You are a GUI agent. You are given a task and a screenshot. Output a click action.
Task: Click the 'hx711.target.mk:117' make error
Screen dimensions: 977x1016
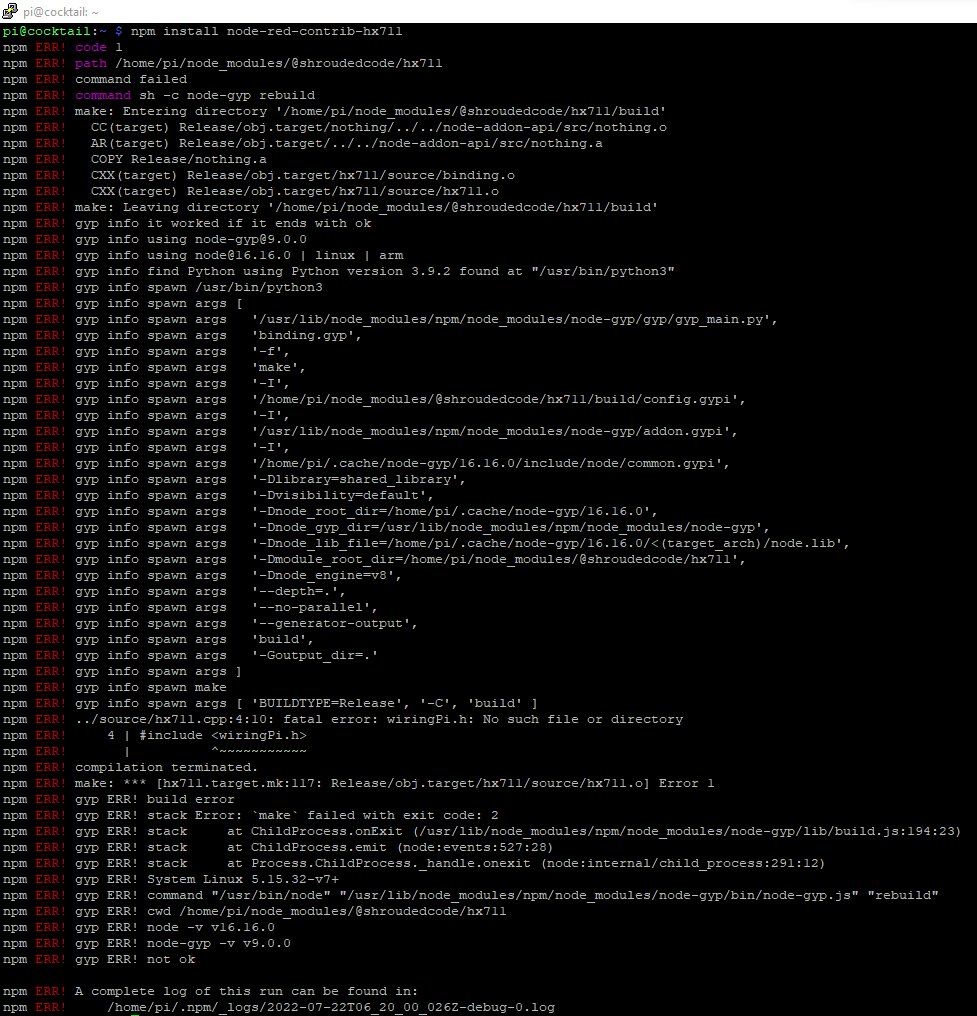coord(395,783)
